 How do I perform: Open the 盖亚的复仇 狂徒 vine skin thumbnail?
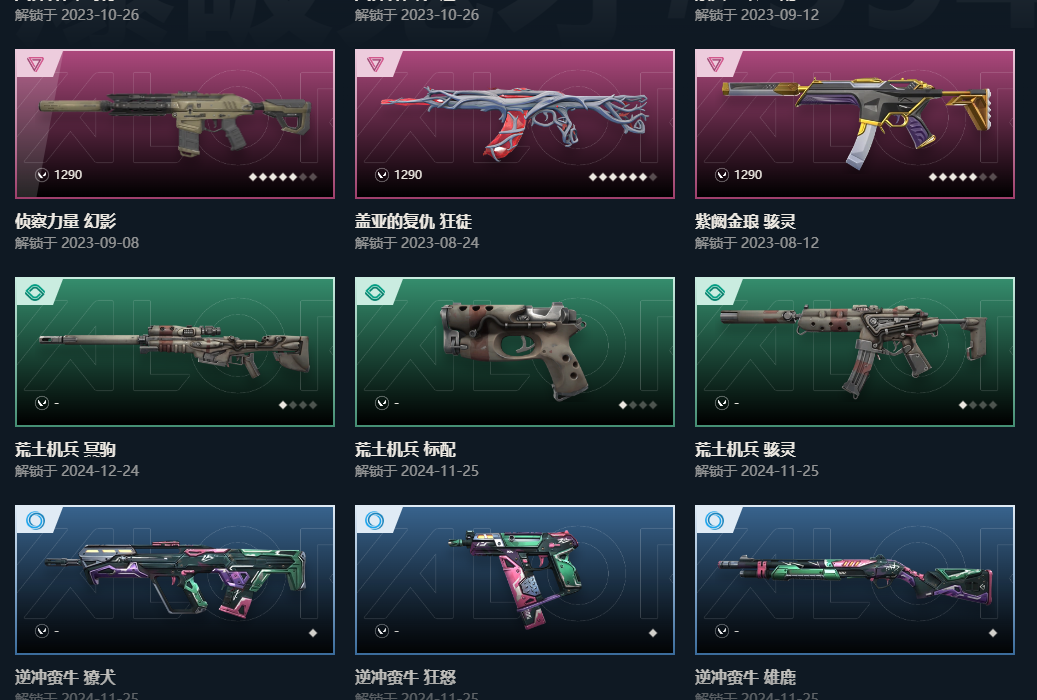tap(515, 124)
